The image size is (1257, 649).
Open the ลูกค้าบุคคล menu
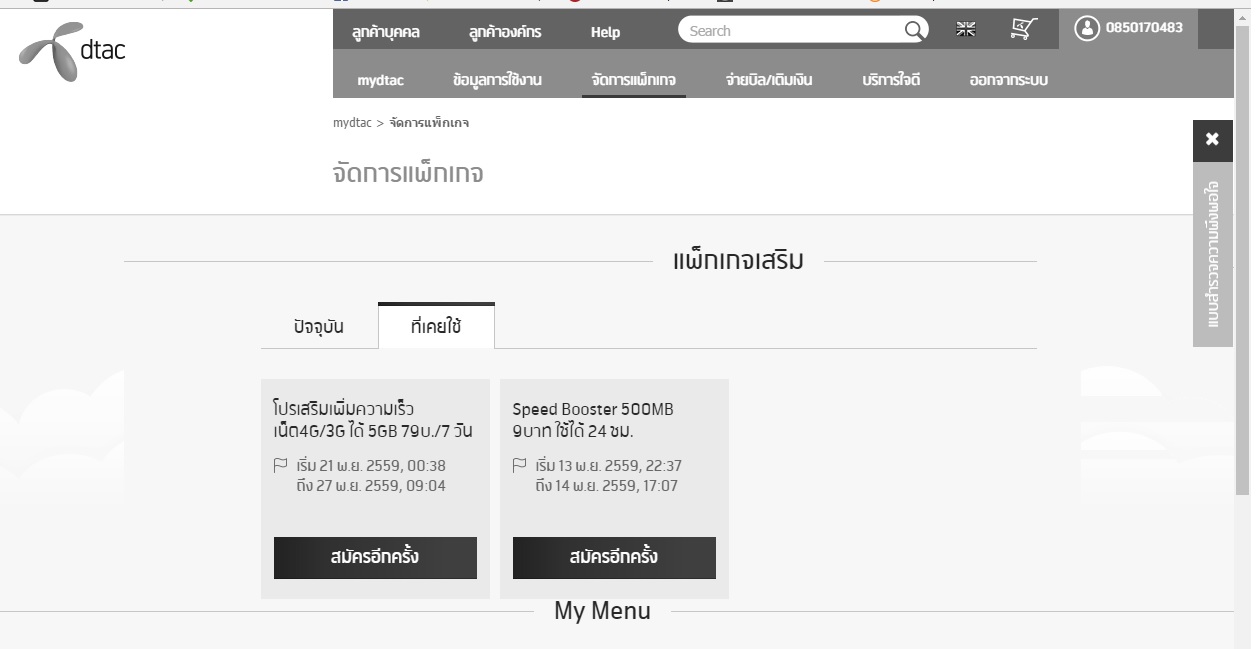coord(386,32)
